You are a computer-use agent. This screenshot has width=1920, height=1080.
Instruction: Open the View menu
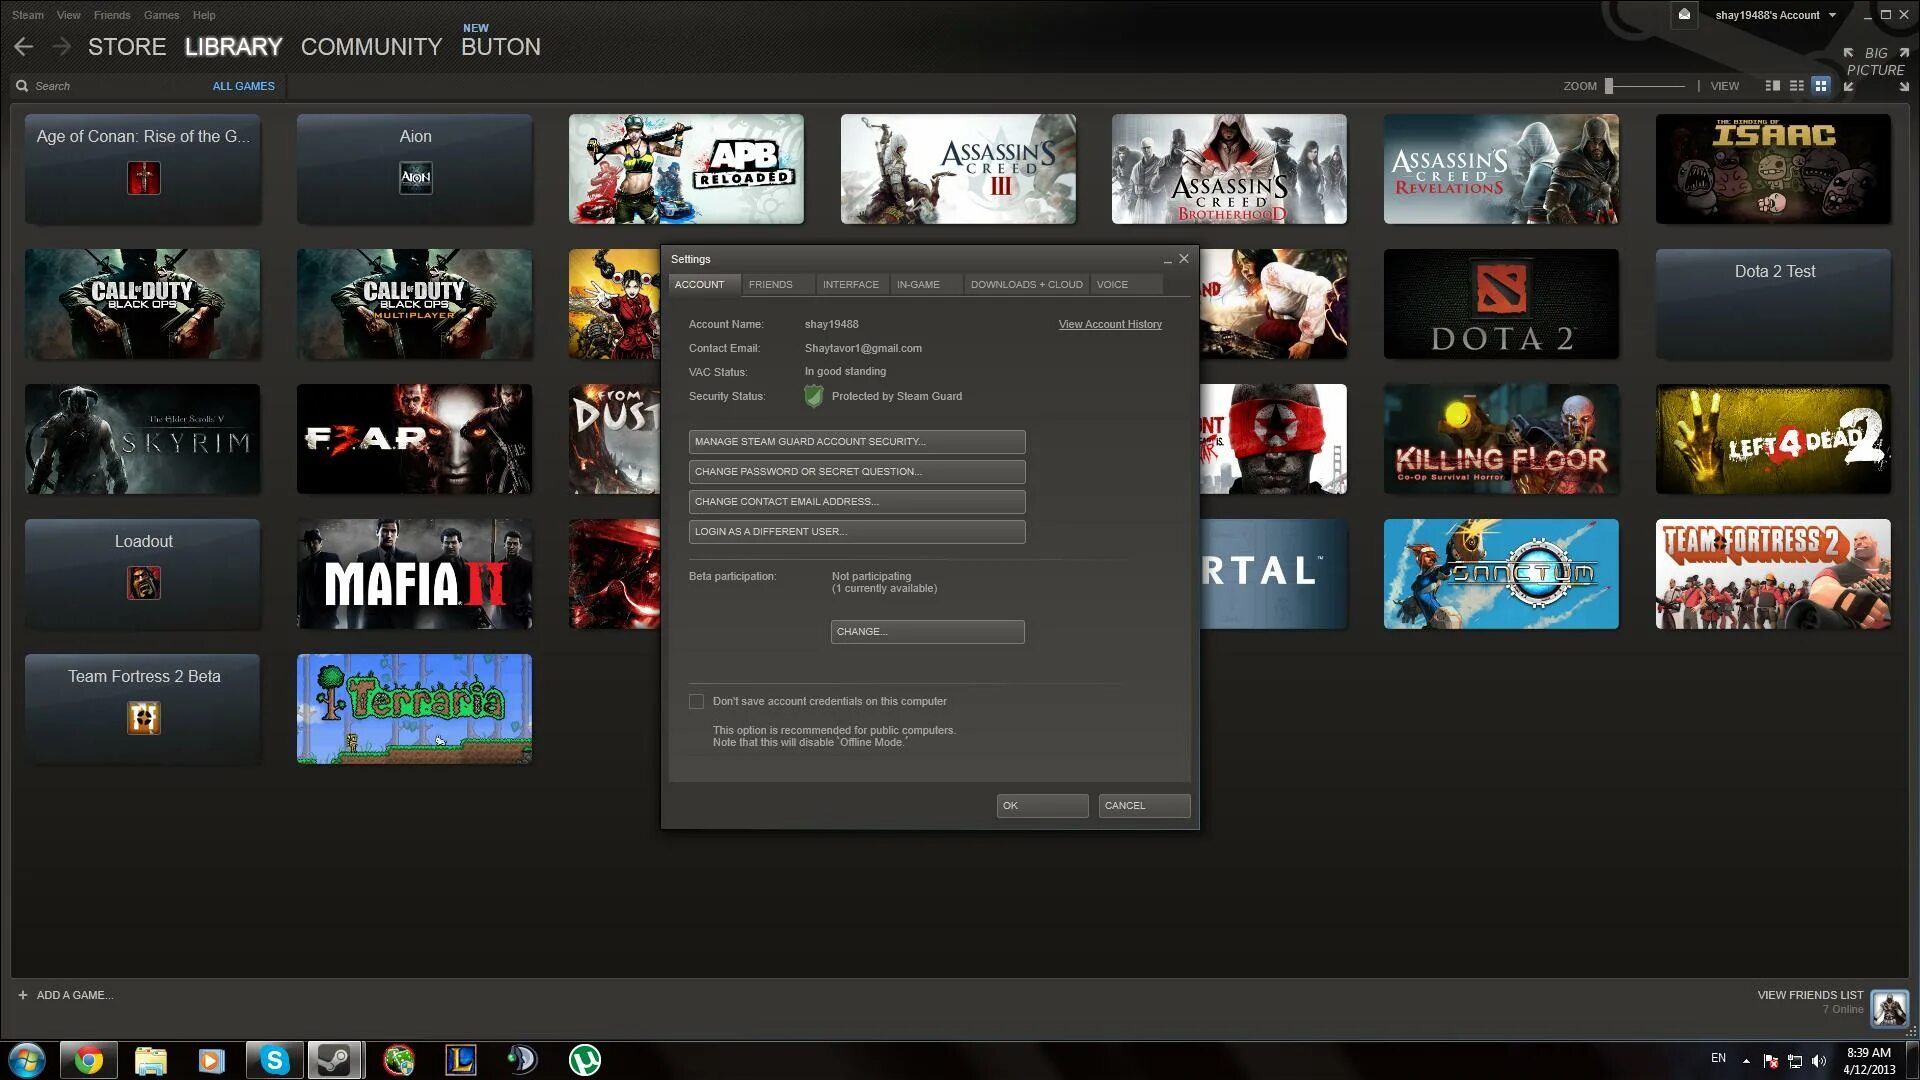click(69, 15)
